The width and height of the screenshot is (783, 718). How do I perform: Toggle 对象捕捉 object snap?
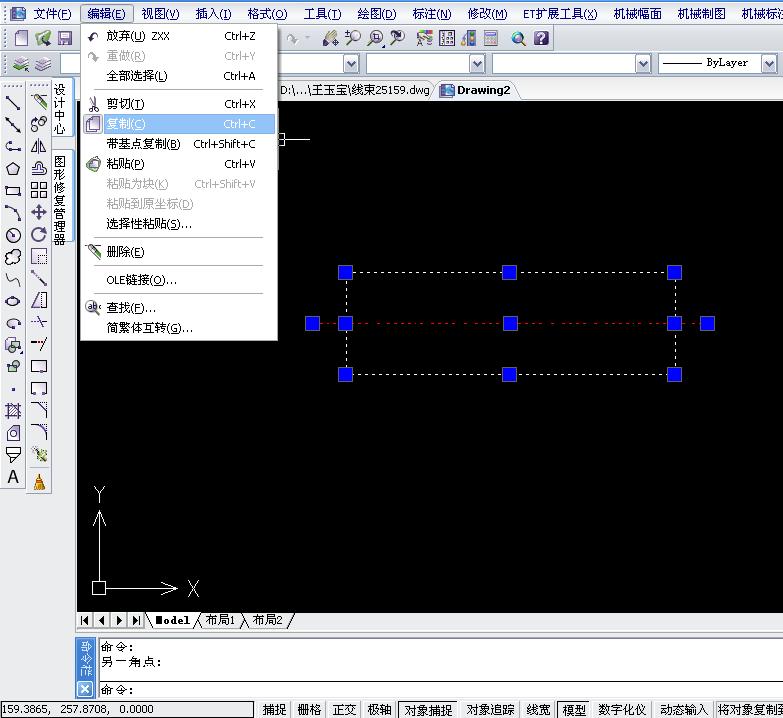click(x=428, y=710)
